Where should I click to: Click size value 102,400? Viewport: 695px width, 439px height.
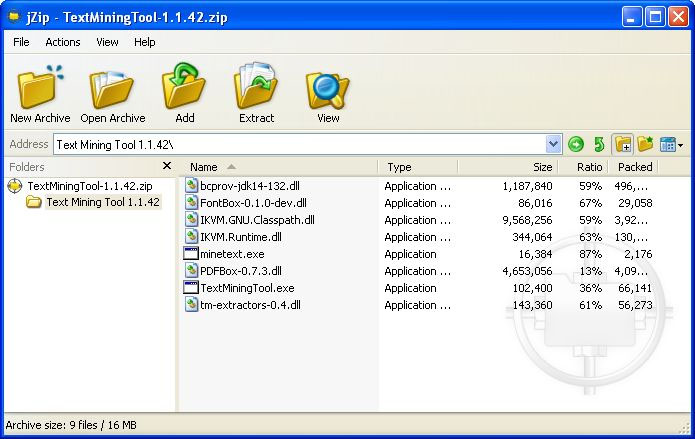pyautogui.click(x=532, y=288)
